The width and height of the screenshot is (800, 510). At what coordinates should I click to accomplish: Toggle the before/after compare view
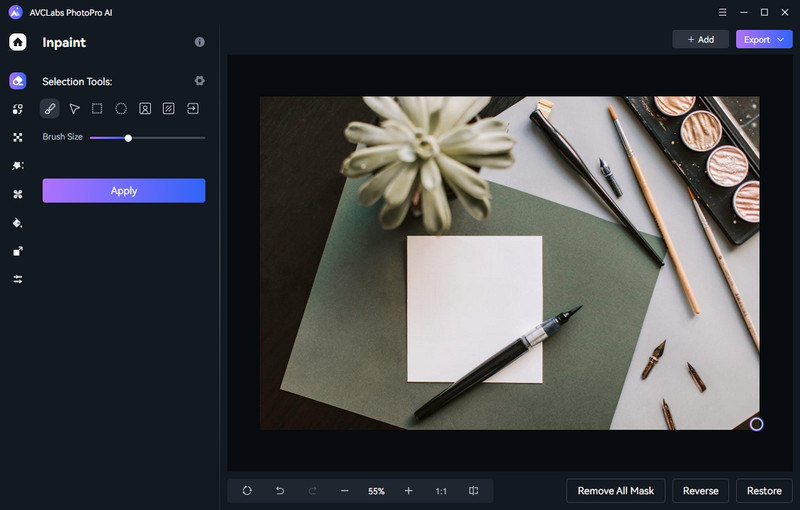473,491
